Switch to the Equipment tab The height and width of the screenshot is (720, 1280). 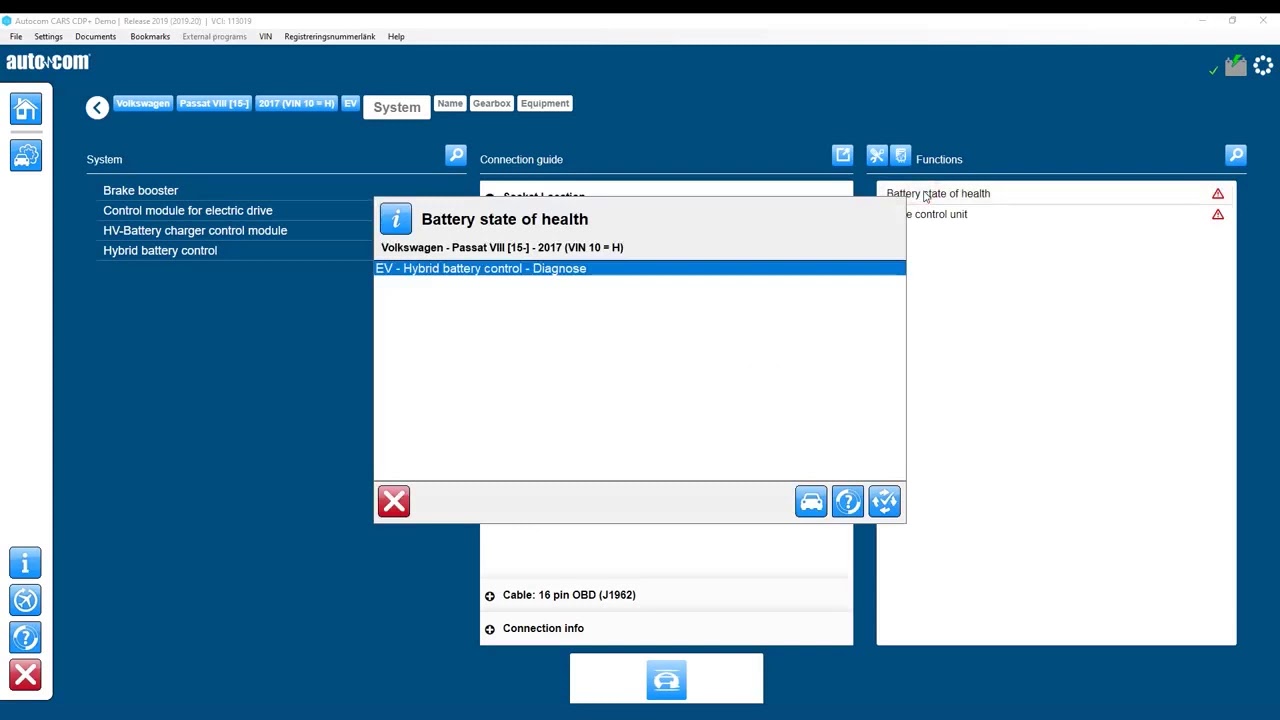545,103
